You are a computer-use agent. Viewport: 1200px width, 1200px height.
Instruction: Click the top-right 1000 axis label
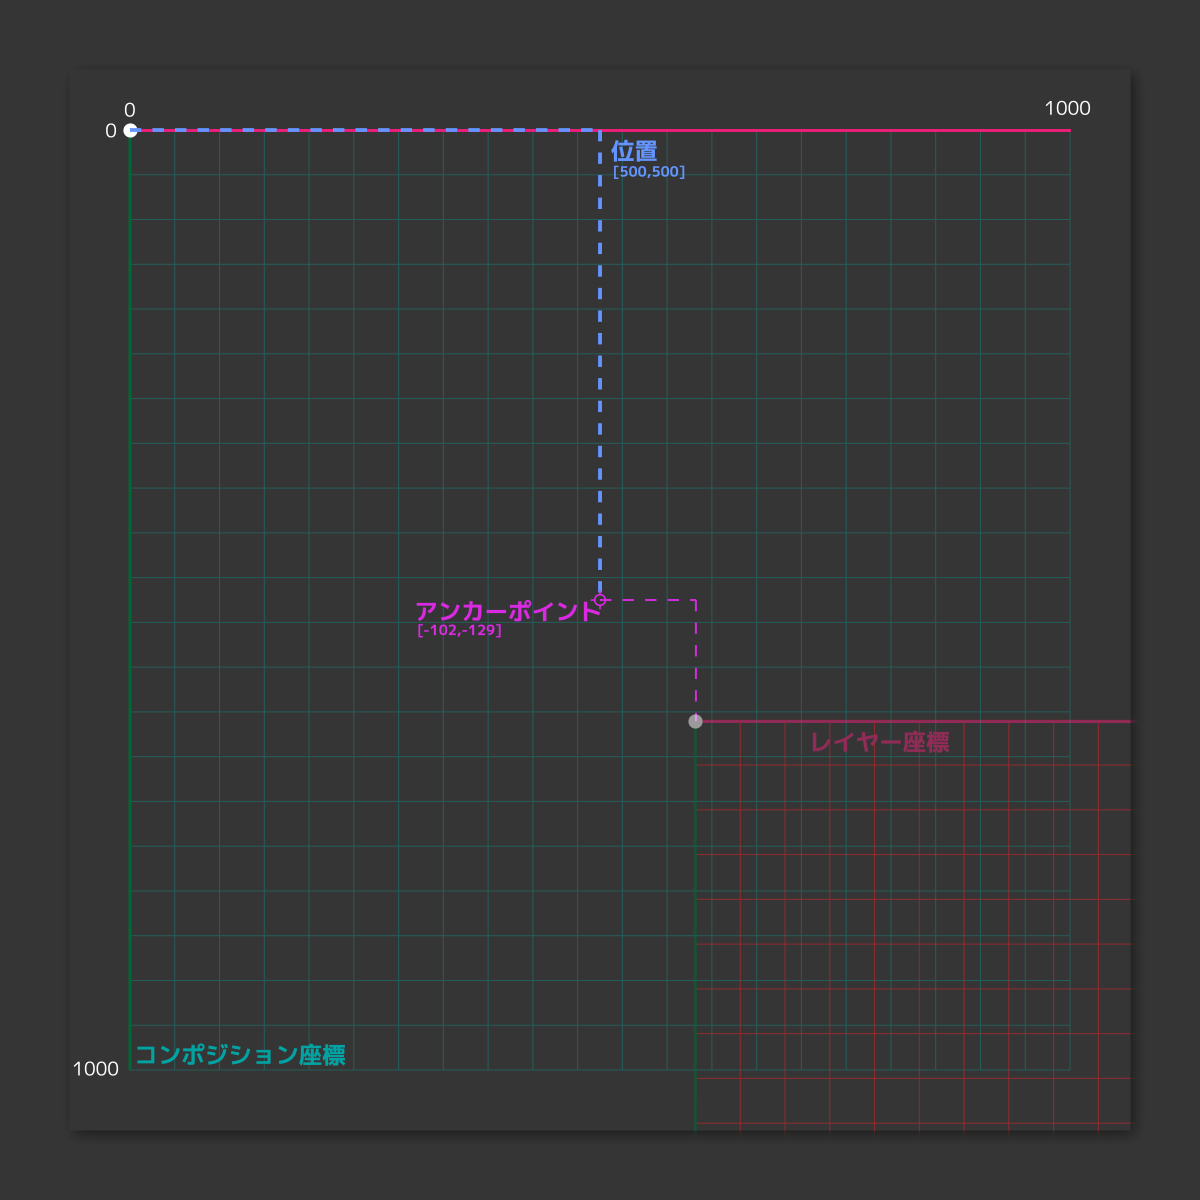[1067, 108]
